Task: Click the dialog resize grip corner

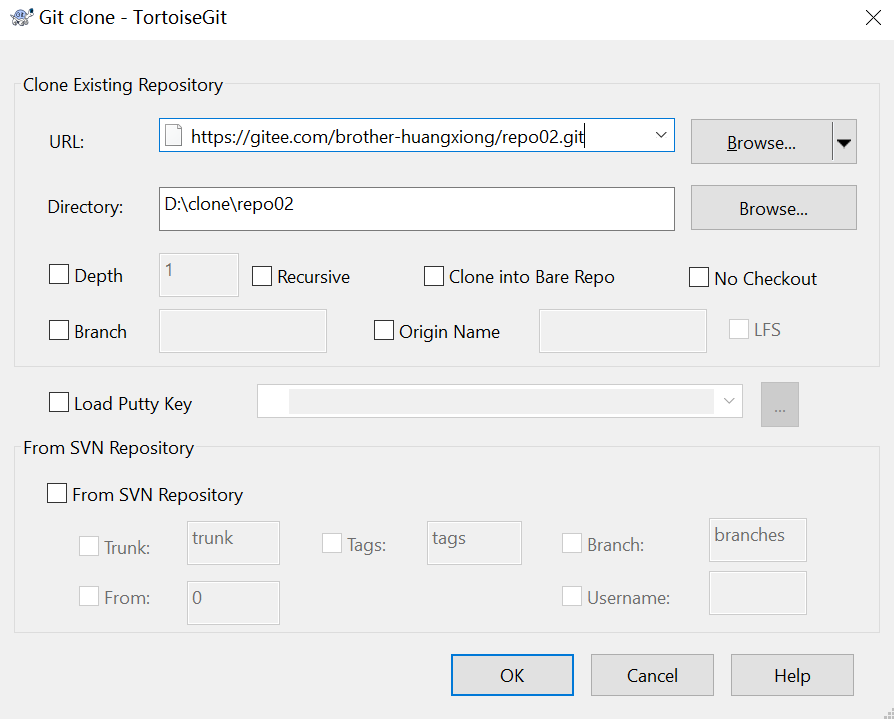Action: point(888,713)
